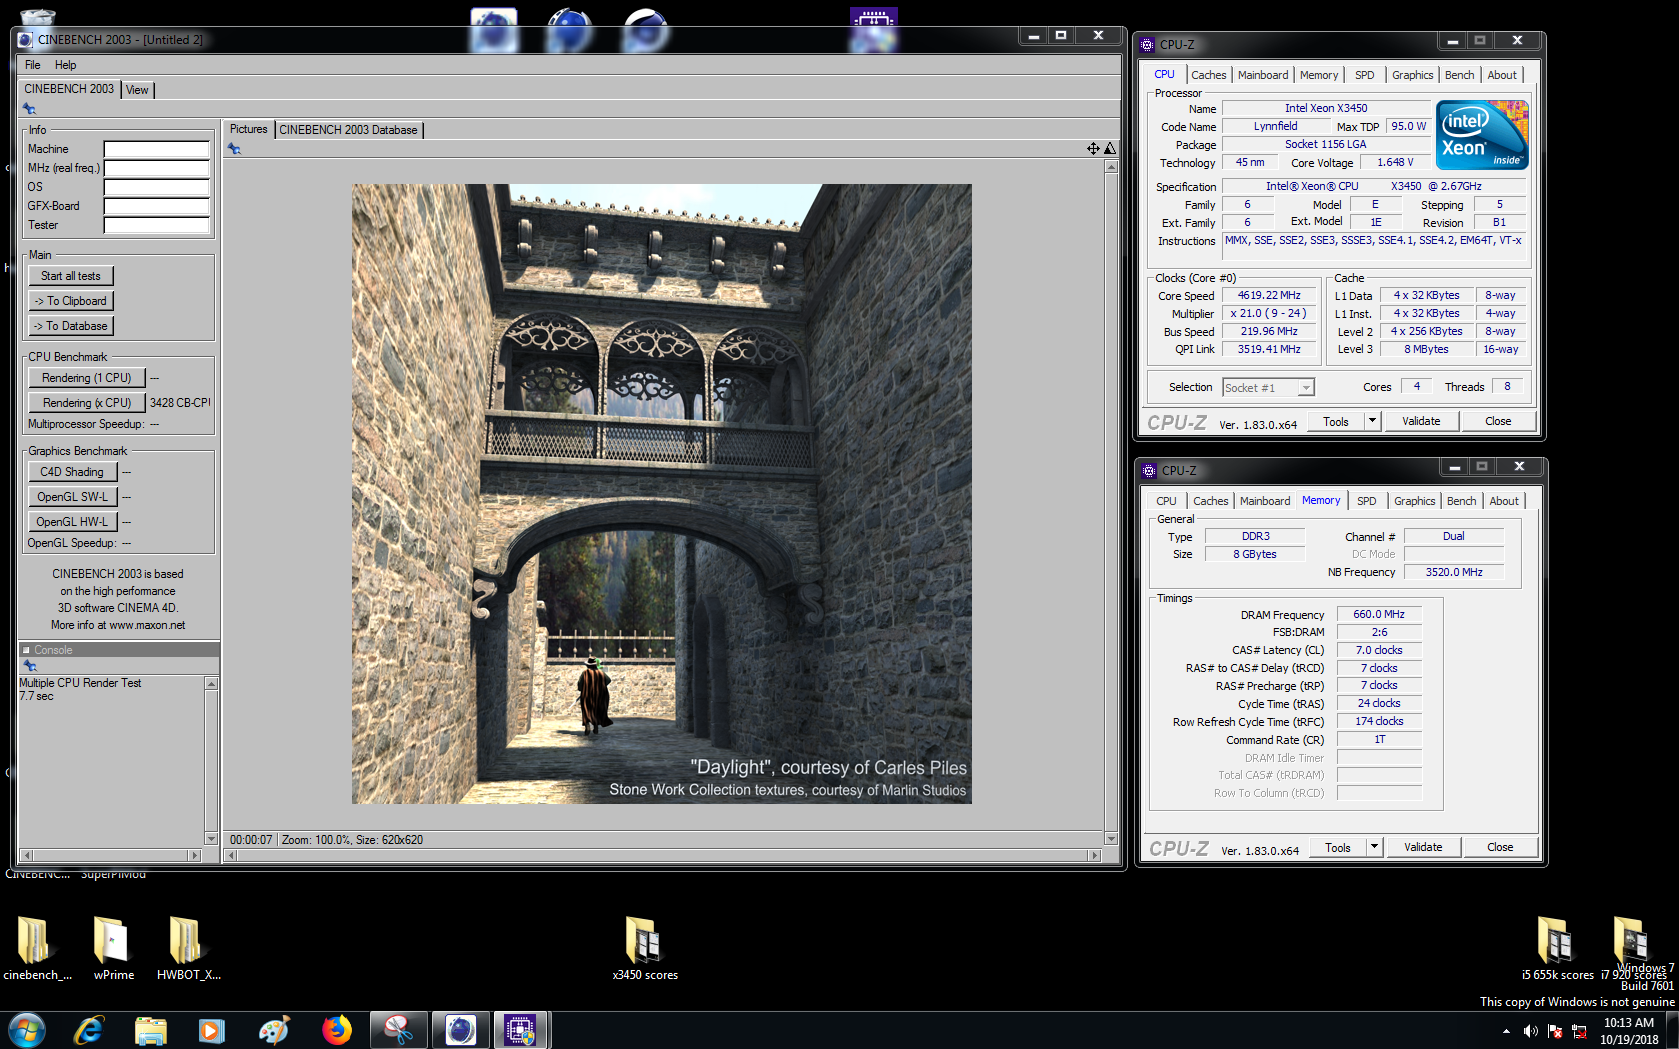The image size is (1679, 1049).
Task: Open Bench tab in upper CPU-Z window
Action: pyautogui.click(x=1459, y=75)
